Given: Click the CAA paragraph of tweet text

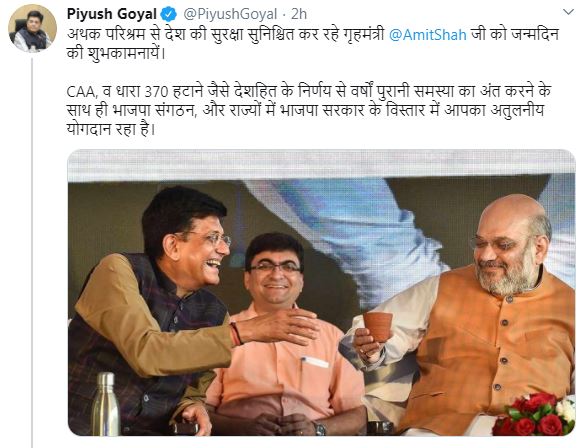Looking at the screenshot, I should pyautogui.click(x=308, y=110).
